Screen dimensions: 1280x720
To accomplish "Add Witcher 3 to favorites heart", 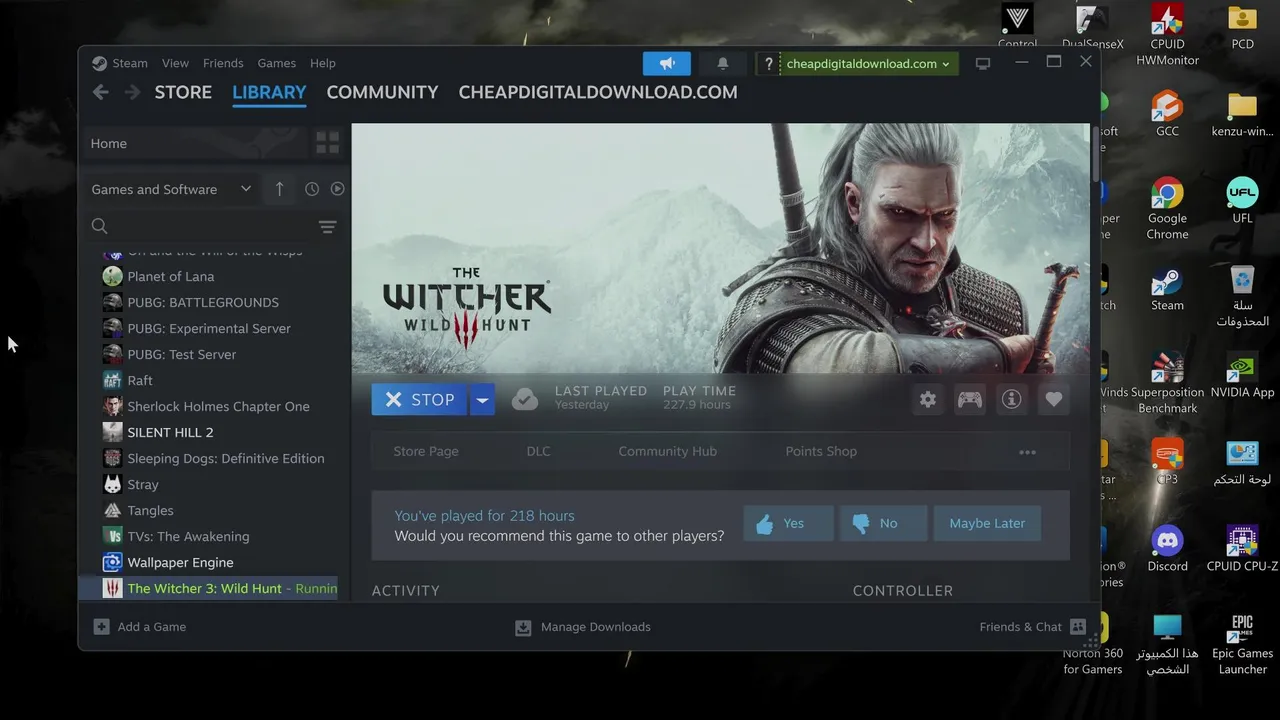I will [1053, 400].
